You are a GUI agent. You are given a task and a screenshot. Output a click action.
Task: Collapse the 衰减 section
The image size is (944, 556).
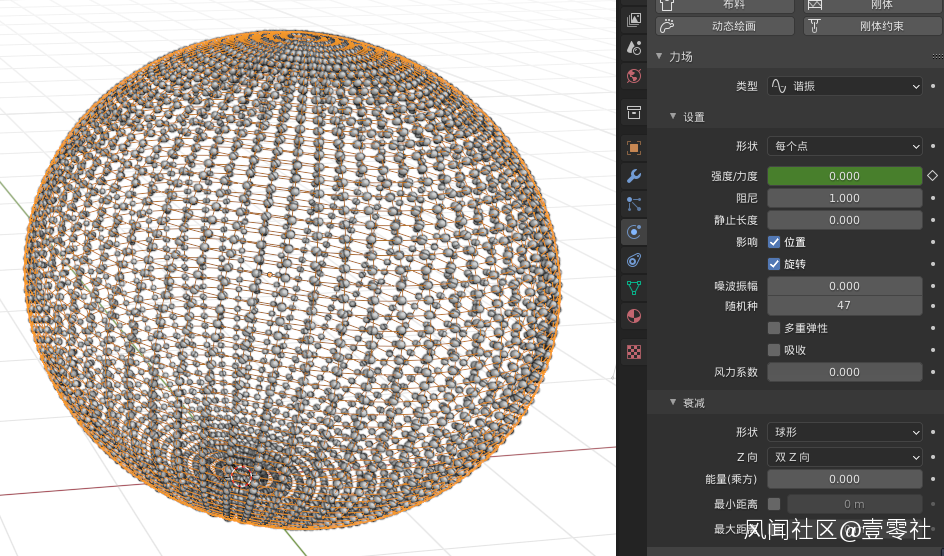click(674, 402)
